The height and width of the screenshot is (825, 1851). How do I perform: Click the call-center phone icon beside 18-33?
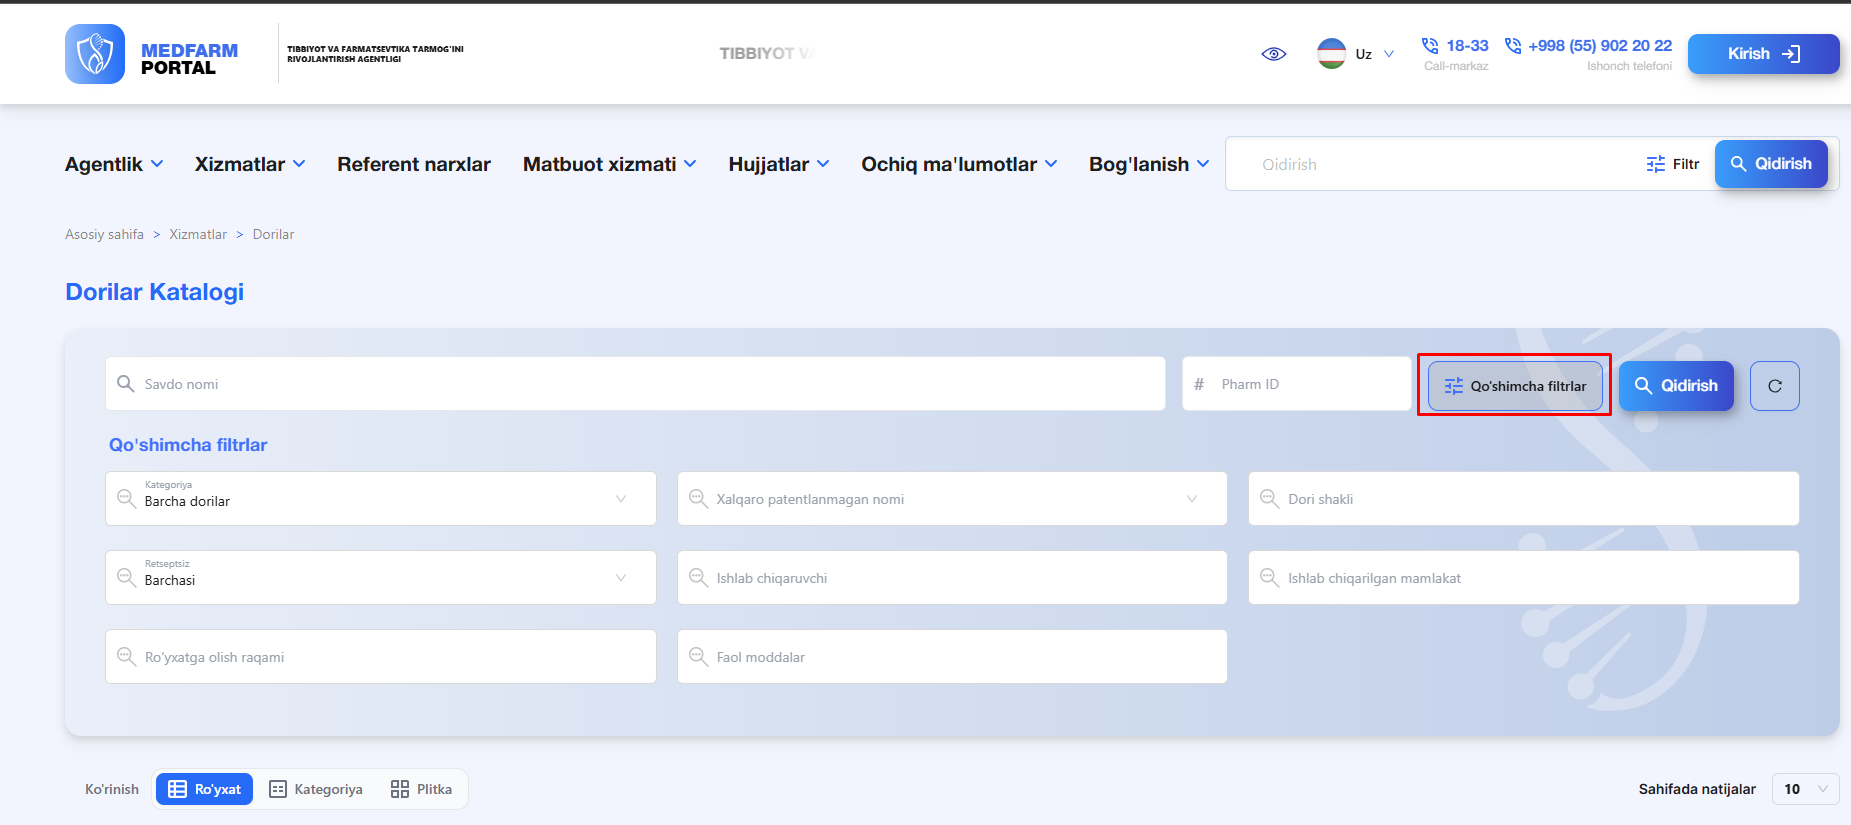pyautogui.click(x=1430, y=46)
